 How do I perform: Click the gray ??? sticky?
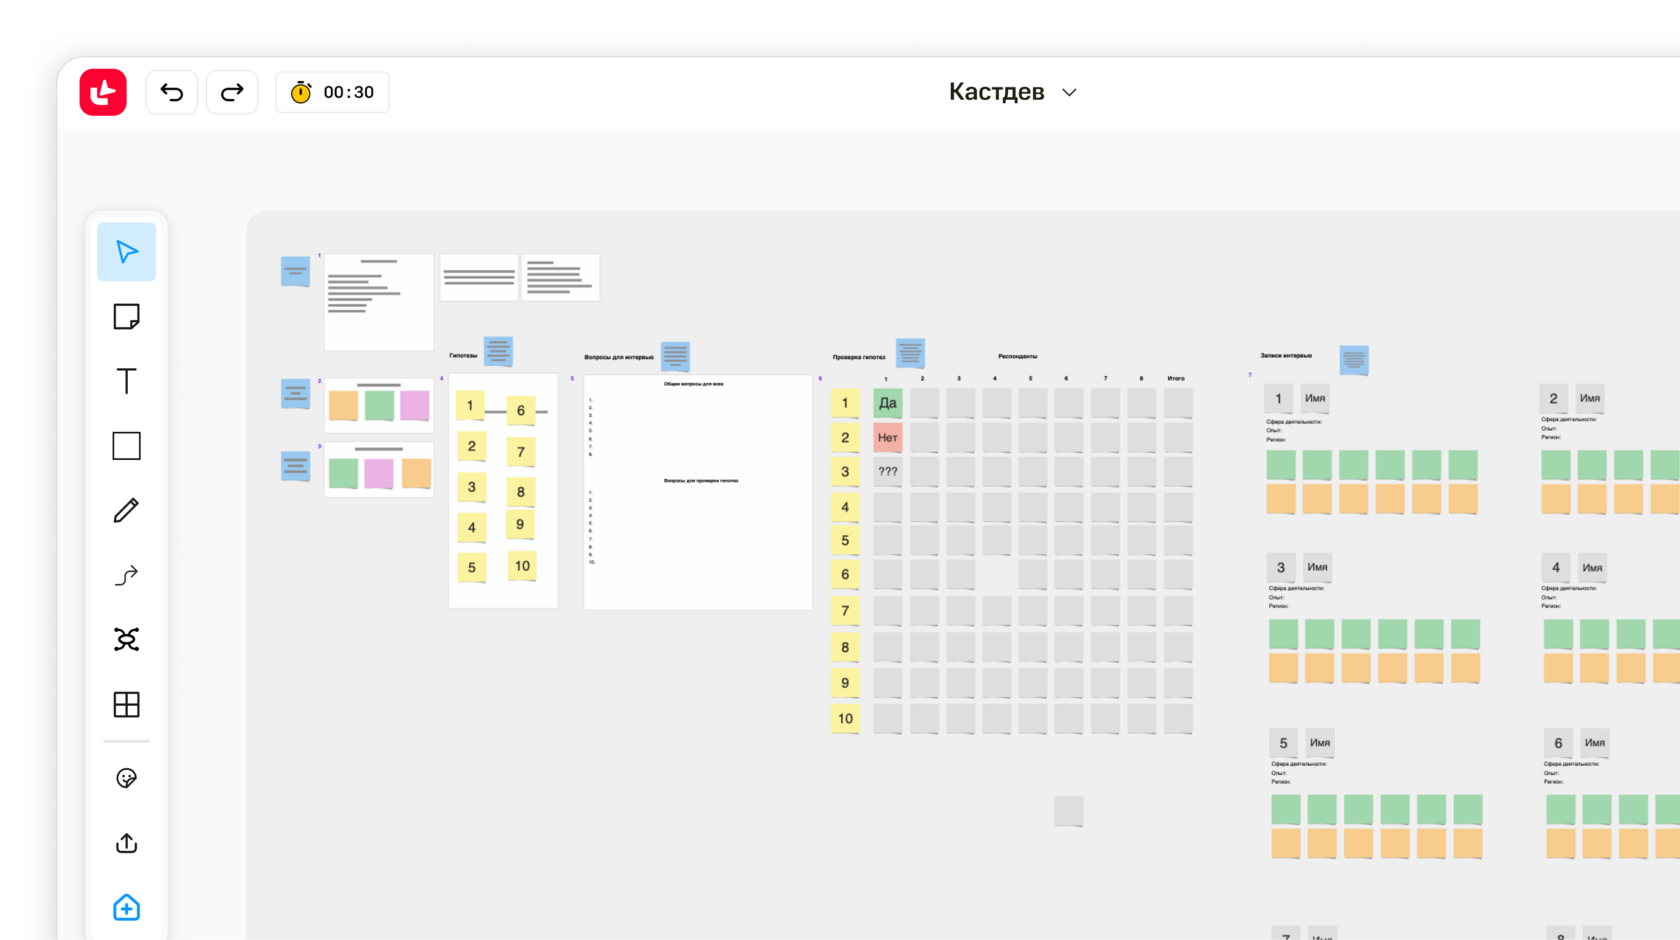point(887,472)
